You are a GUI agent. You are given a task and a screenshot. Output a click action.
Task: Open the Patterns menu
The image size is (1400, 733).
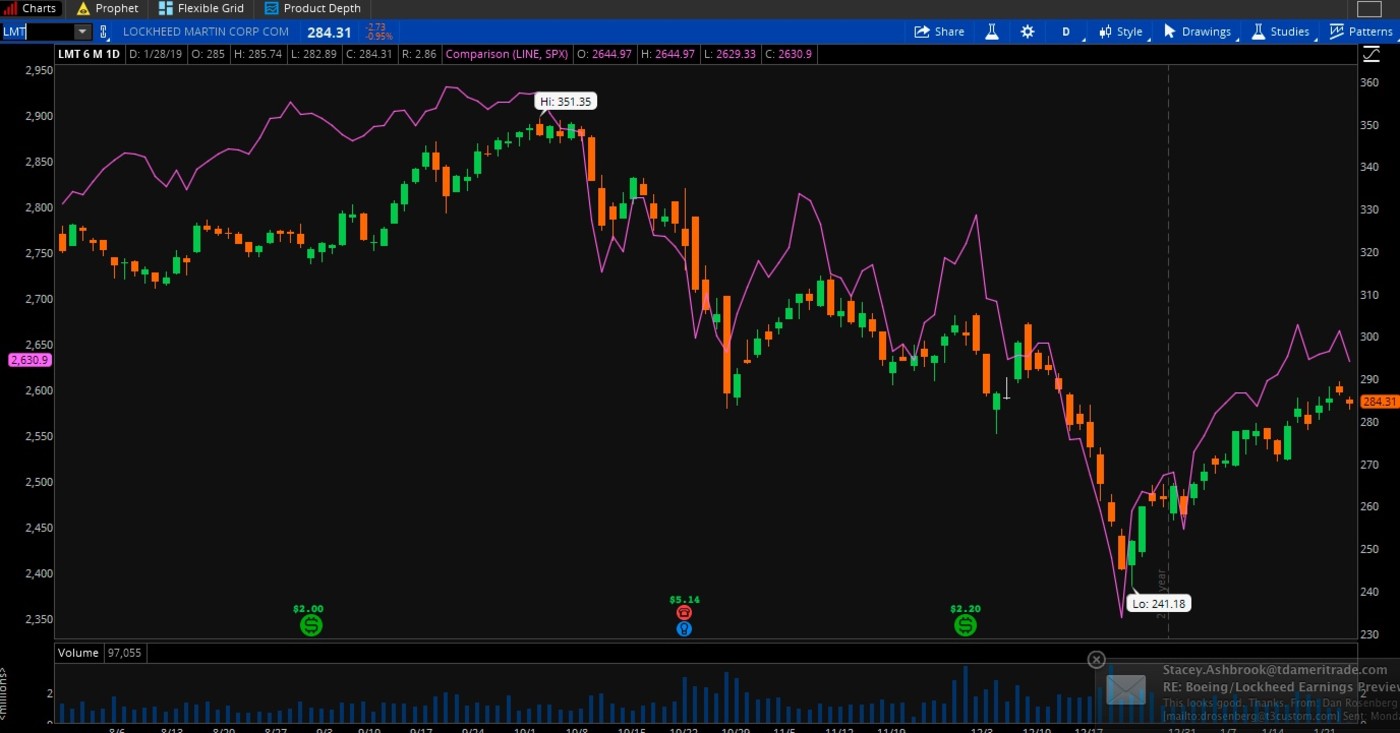click(1361, 32)
